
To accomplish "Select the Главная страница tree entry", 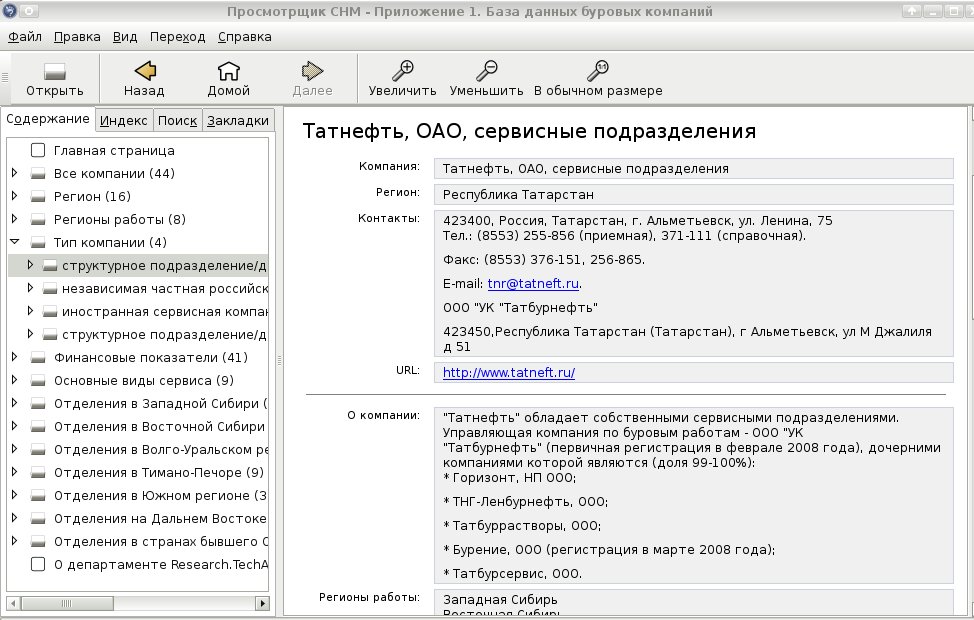I will [x=114, y=150].
